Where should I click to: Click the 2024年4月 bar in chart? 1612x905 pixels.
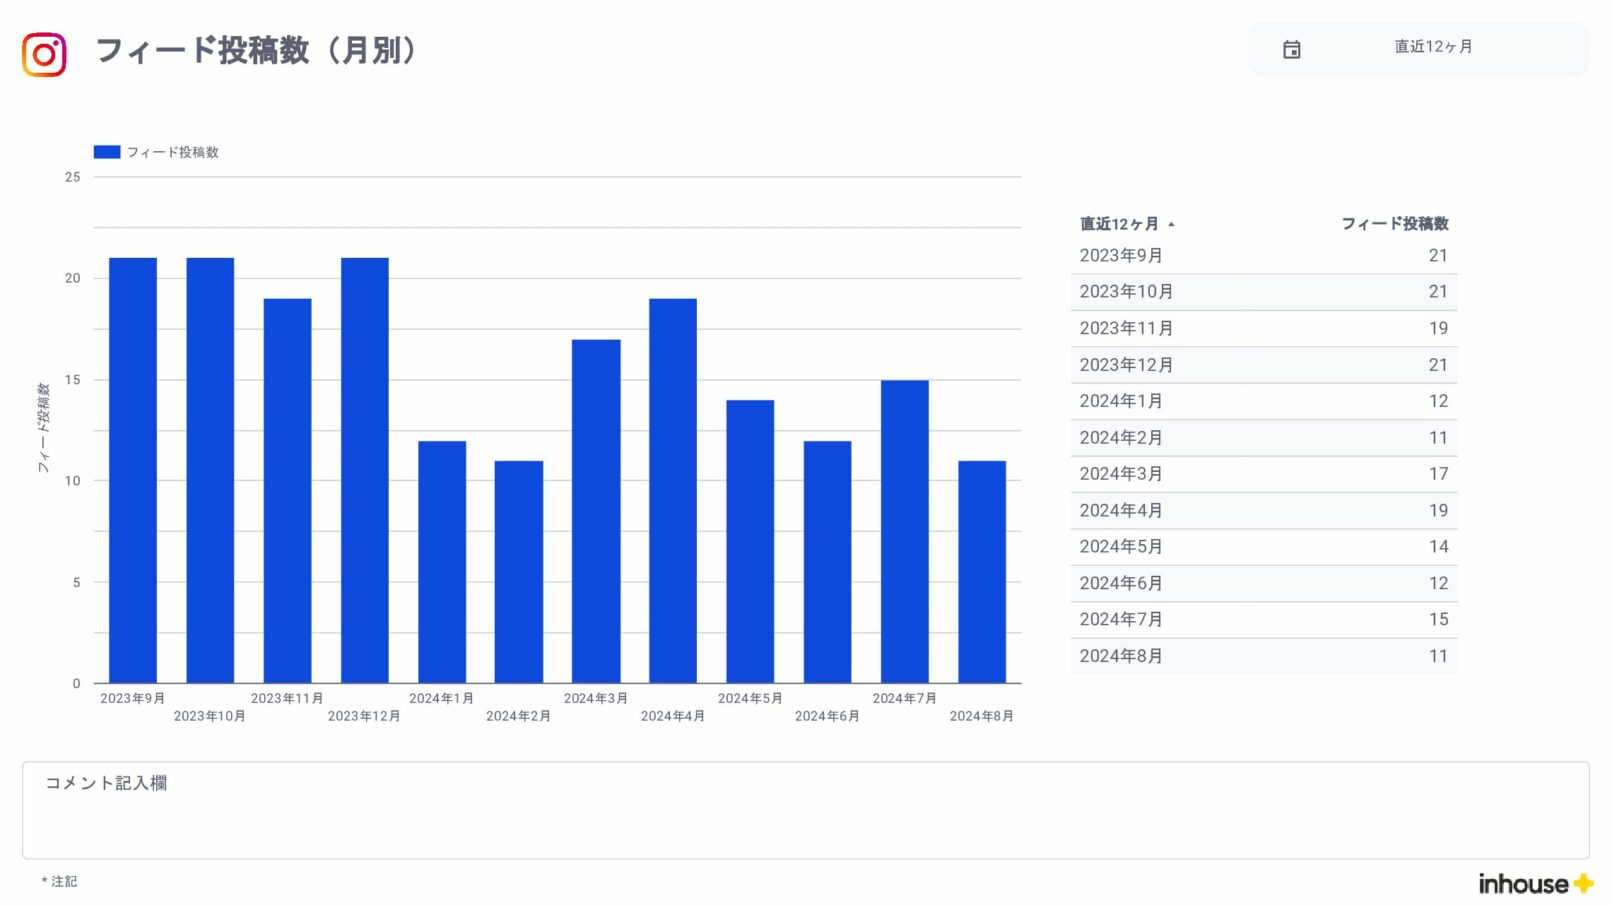click(x=673, y=490)
